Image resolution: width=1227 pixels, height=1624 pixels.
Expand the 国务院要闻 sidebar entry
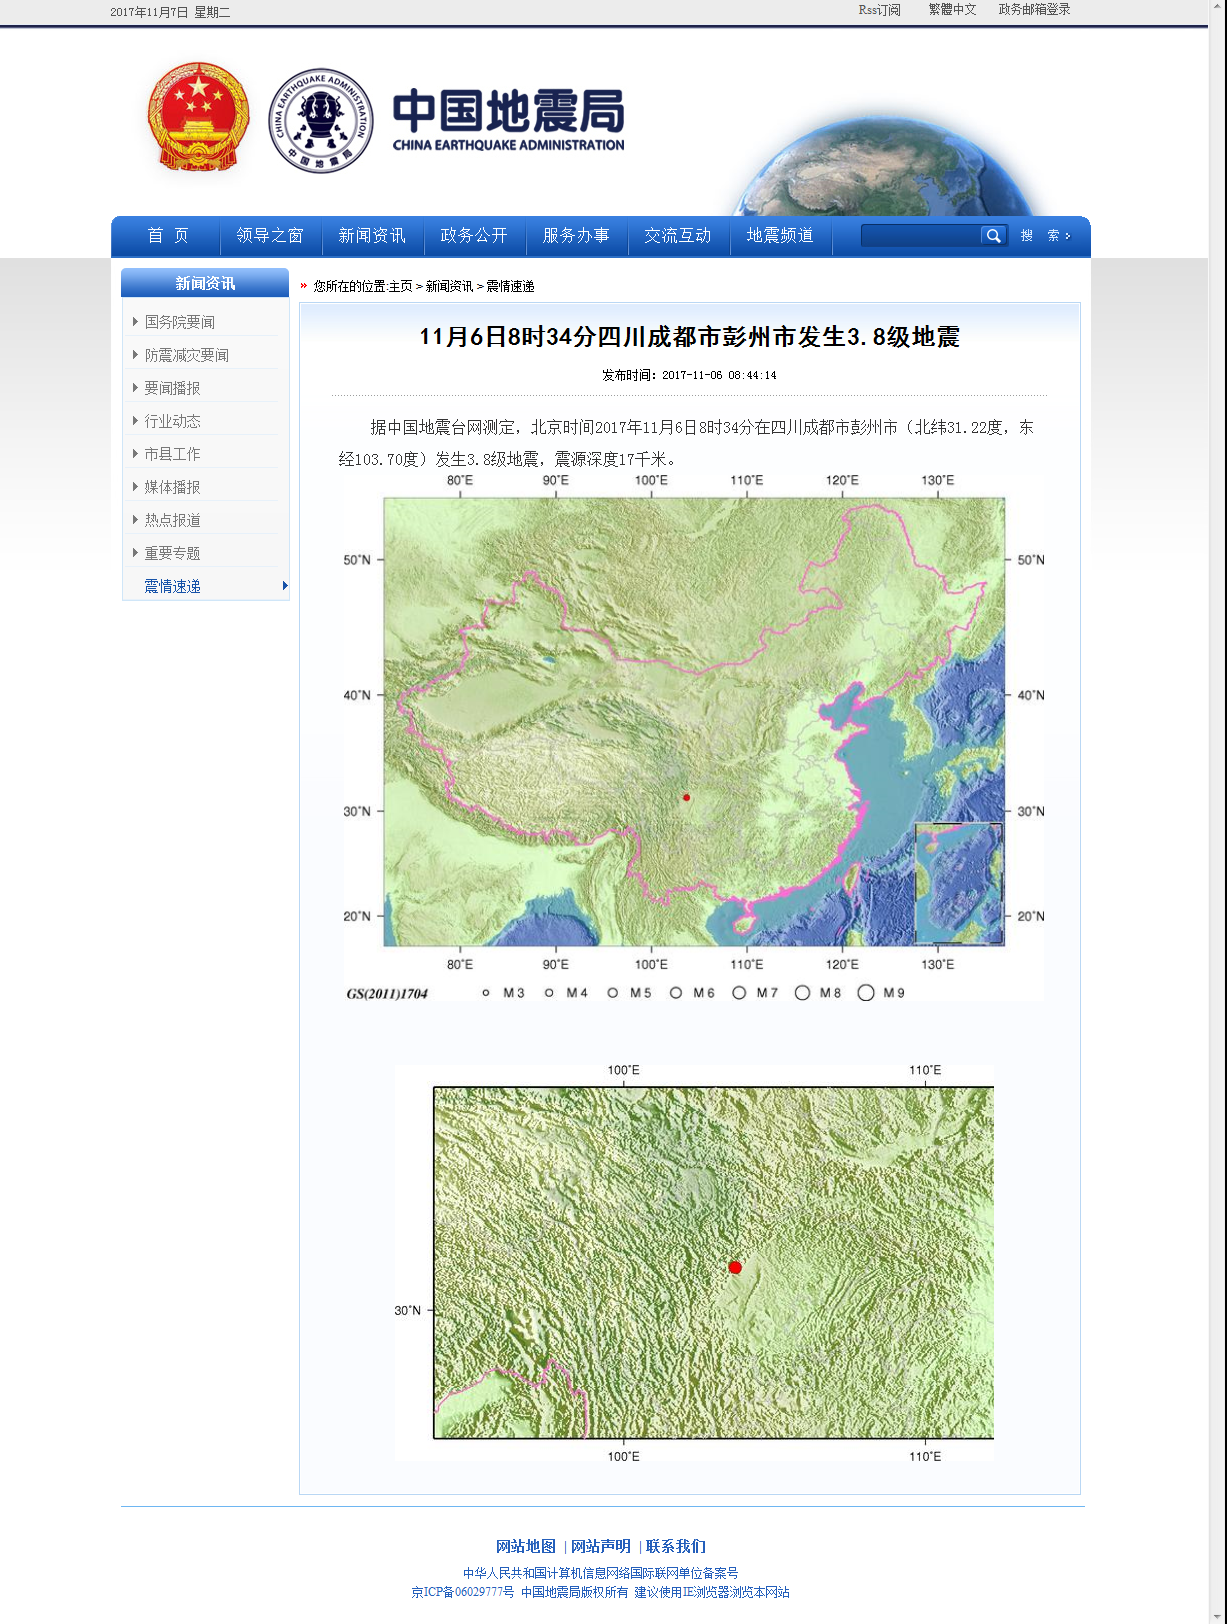tap(179, 322)
